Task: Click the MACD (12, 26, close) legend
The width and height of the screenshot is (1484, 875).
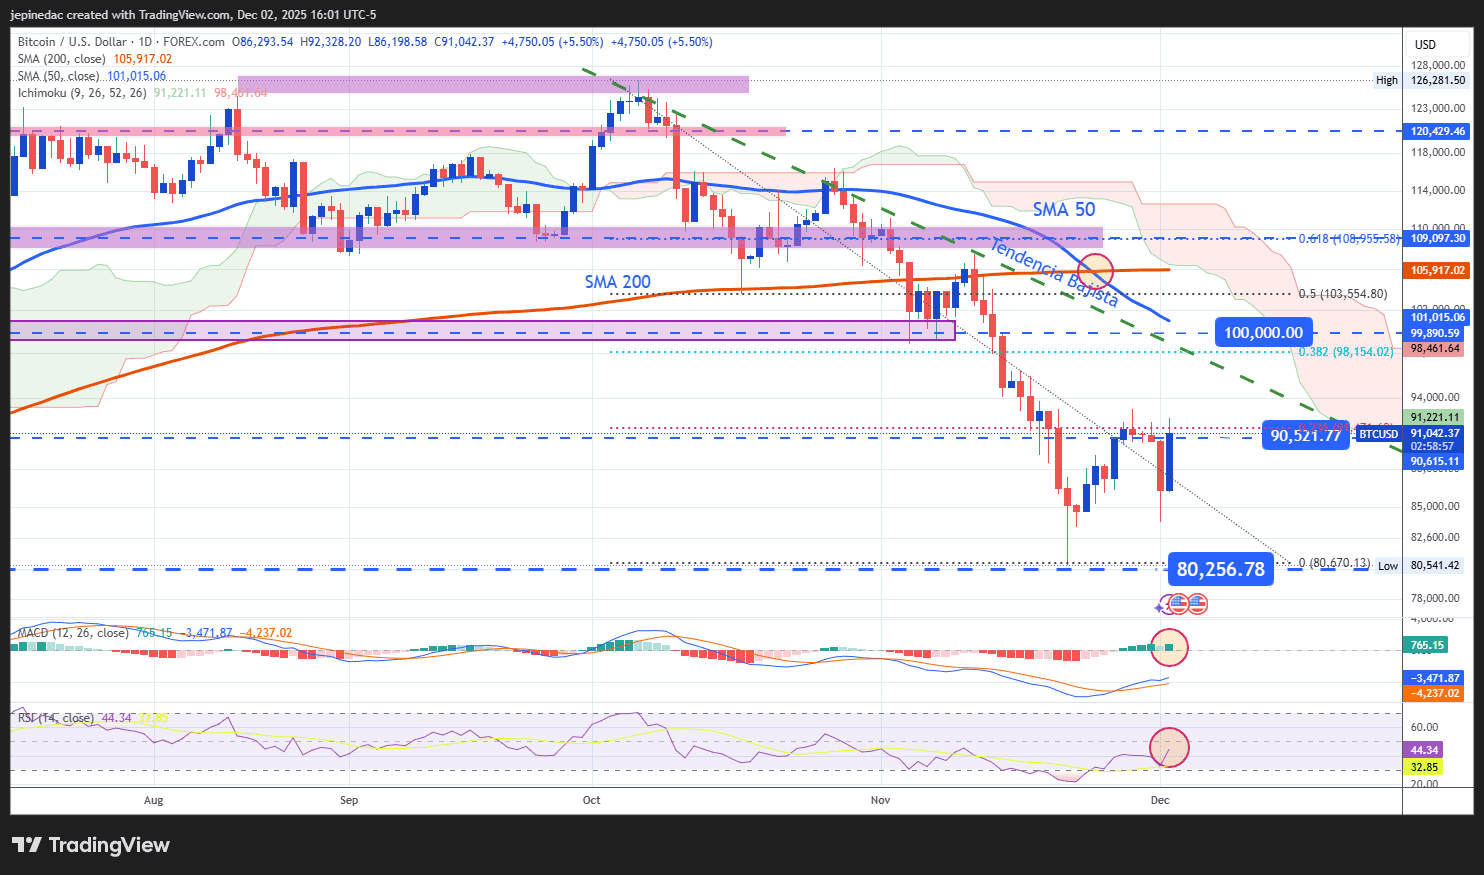Action: point(73,633)
